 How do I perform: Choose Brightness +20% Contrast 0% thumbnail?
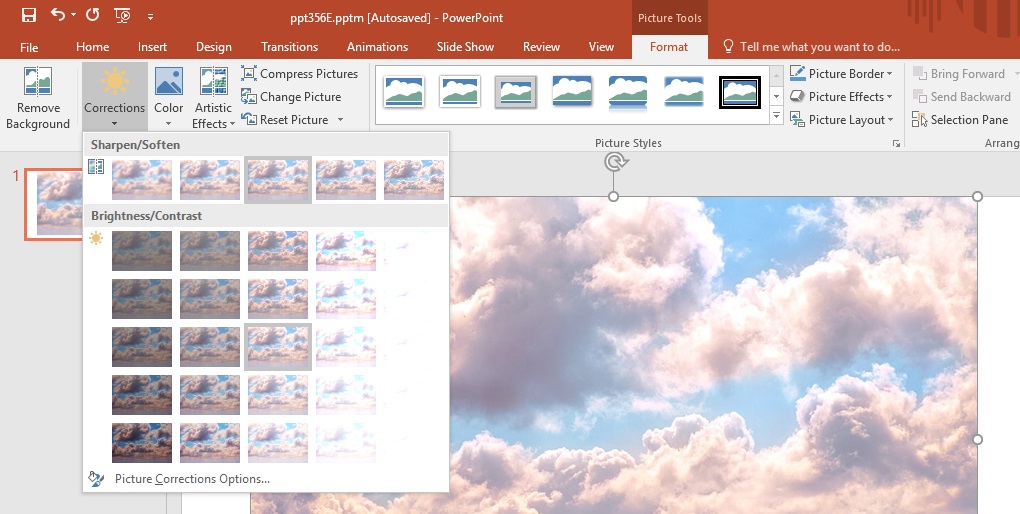[346, 347]
